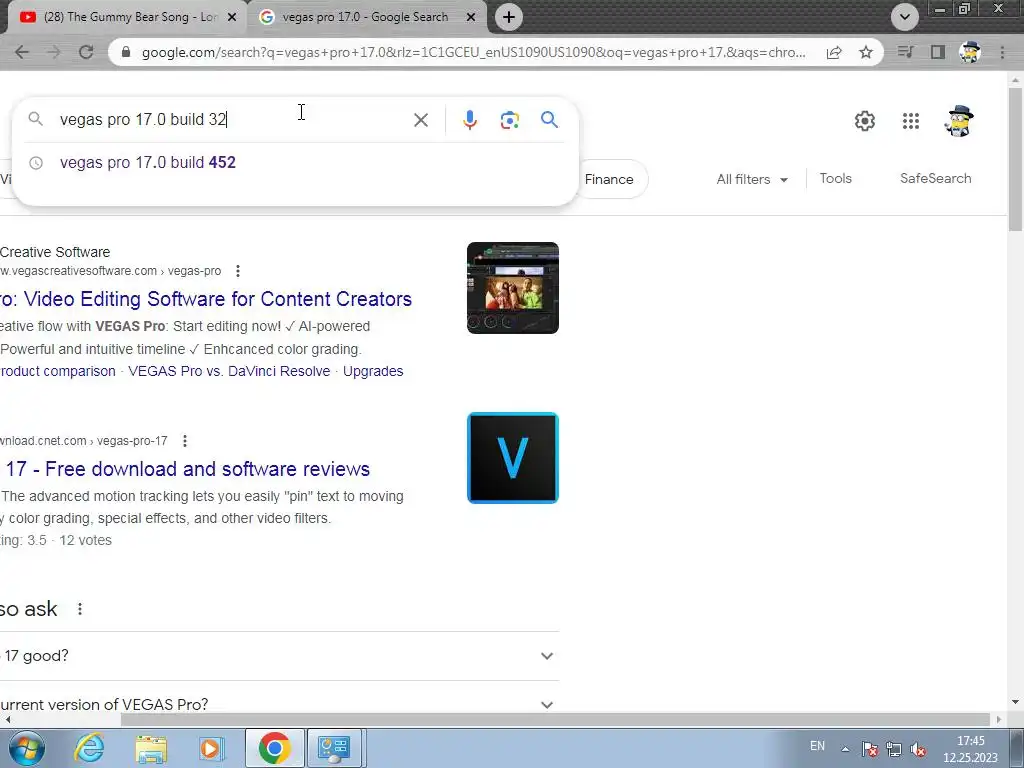The image size is (1024, 768).
Task: Open result options for cnet vegas-pro-17
Action: pyautogui.click(x=185, y=441)
